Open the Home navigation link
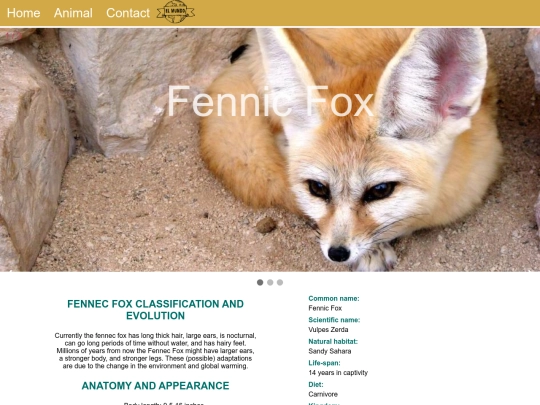Image resolution: width=540 pixels, height=405 pixels. [23, 13]
